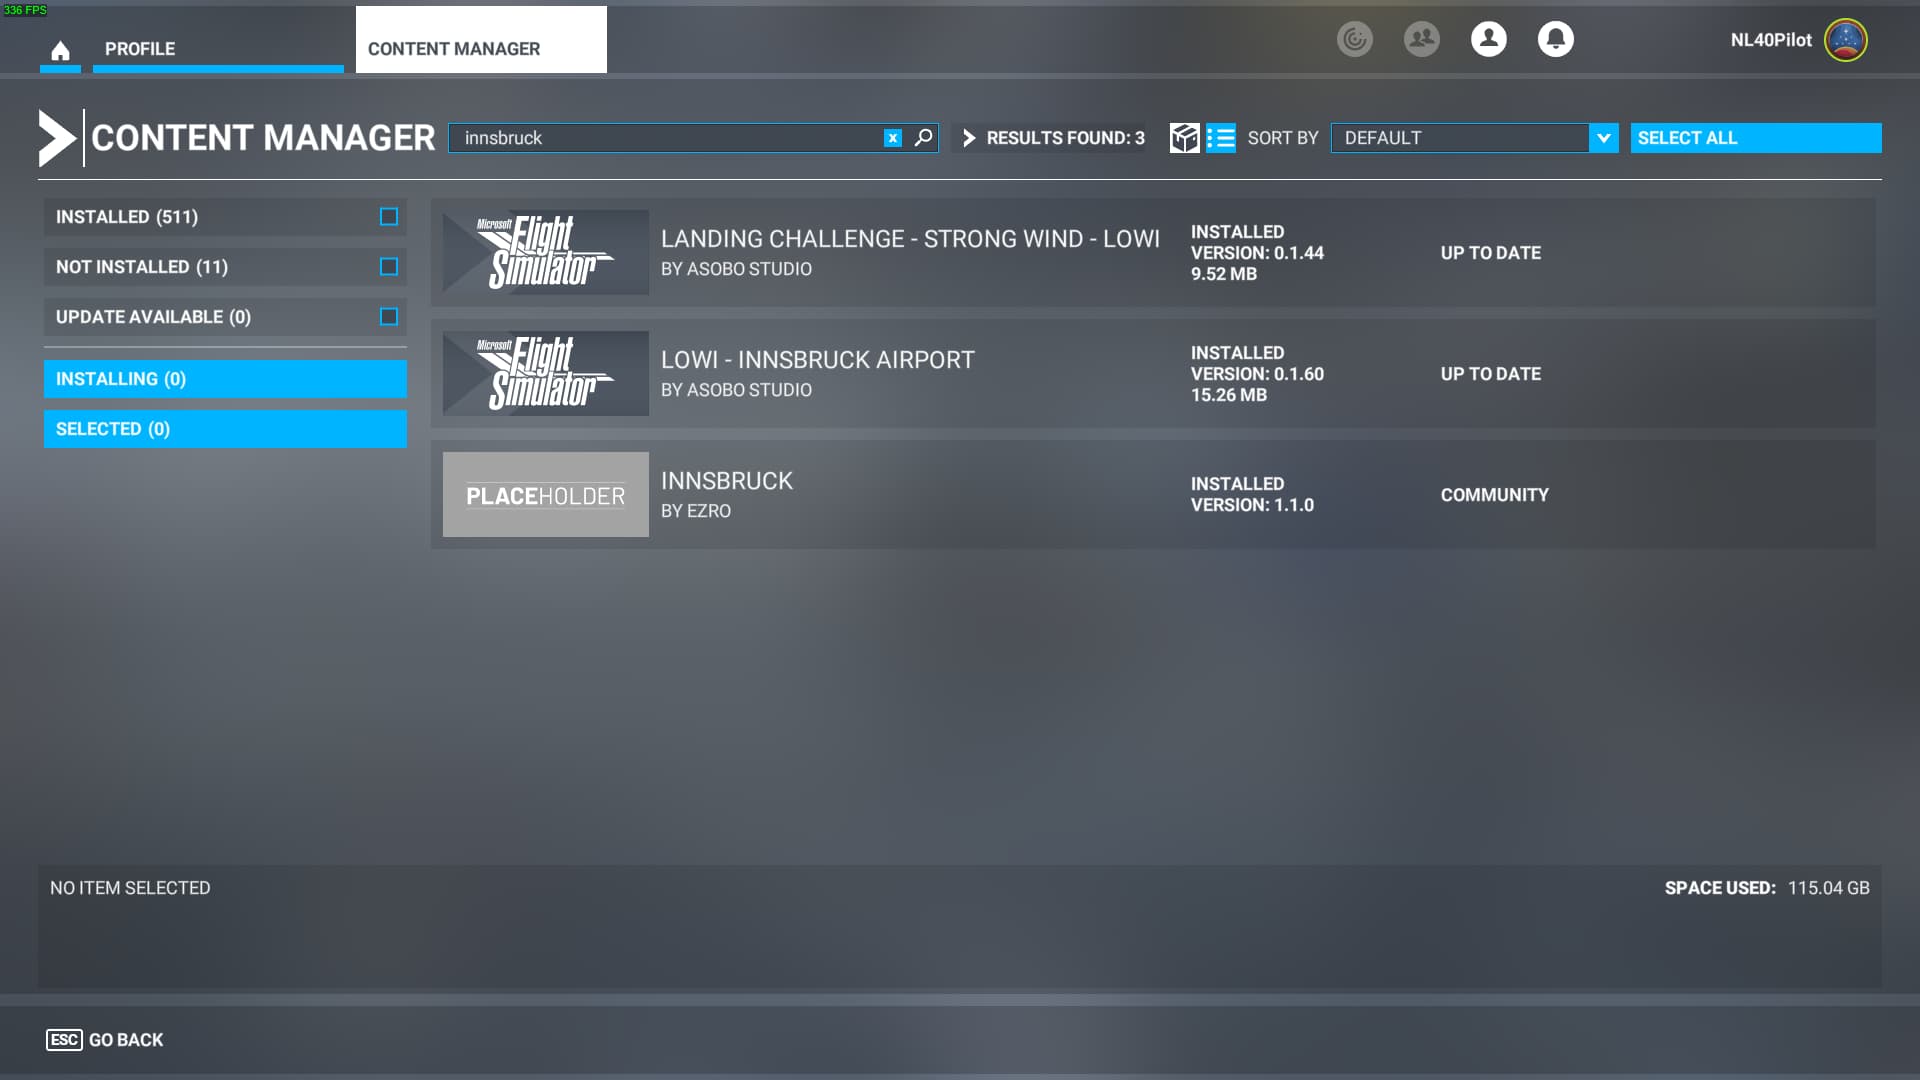The image size is (1920, 1080).
Task: Click LOWI - Innsbruck Airport title
Action: pyautogui.click(x=817, y=360)
